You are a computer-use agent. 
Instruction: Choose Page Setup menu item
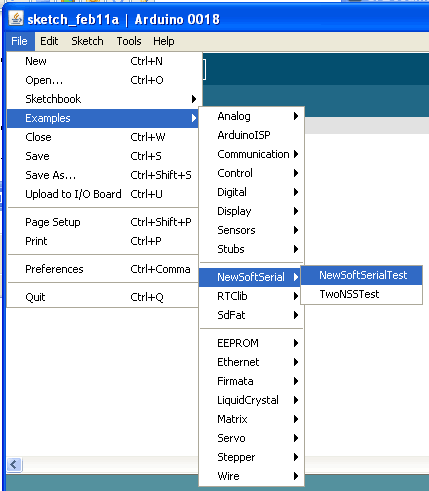coord(103,222)
